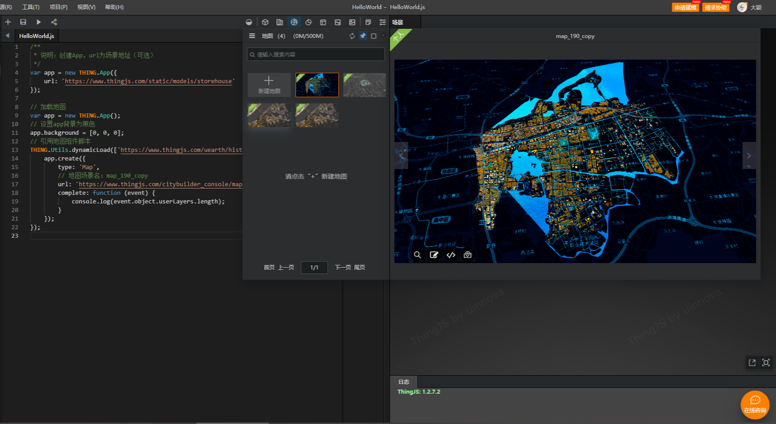Viewport: 776px width, 424px height.
Task: Click the magnifier icon under map preview
Action: [418, 255]
